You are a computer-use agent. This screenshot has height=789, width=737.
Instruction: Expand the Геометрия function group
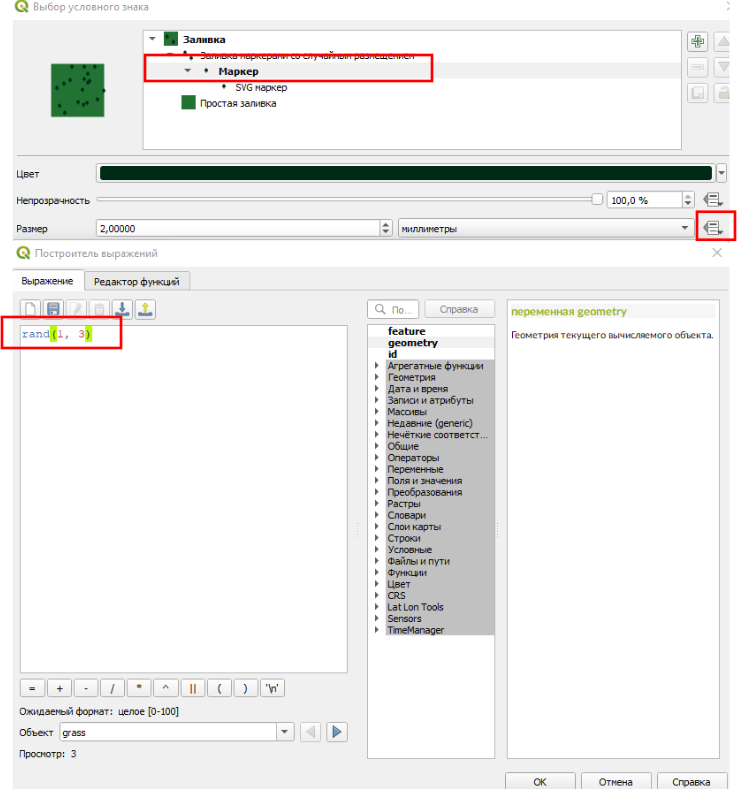pos(377,377)
